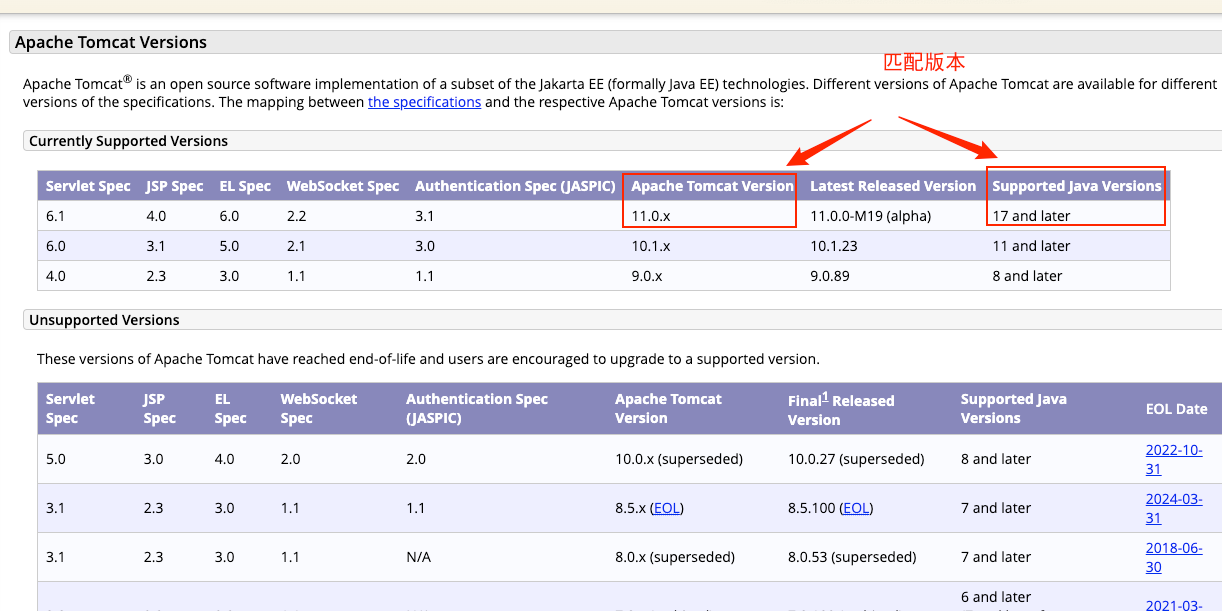Click '7 and later' in 8.0.x row
The width and height of the screenshot is (1222, 611).
[996, 557]
